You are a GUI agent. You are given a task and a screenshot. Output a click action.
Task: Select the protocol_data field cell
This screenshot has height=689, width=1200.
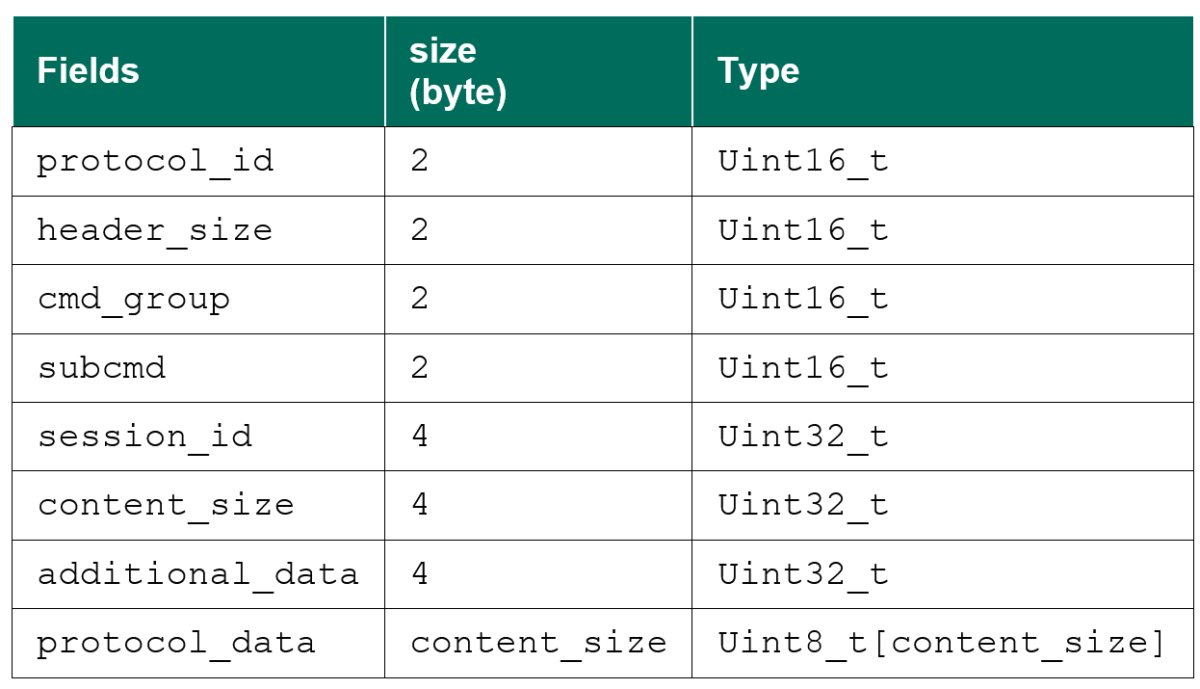(x=176, y=643)
